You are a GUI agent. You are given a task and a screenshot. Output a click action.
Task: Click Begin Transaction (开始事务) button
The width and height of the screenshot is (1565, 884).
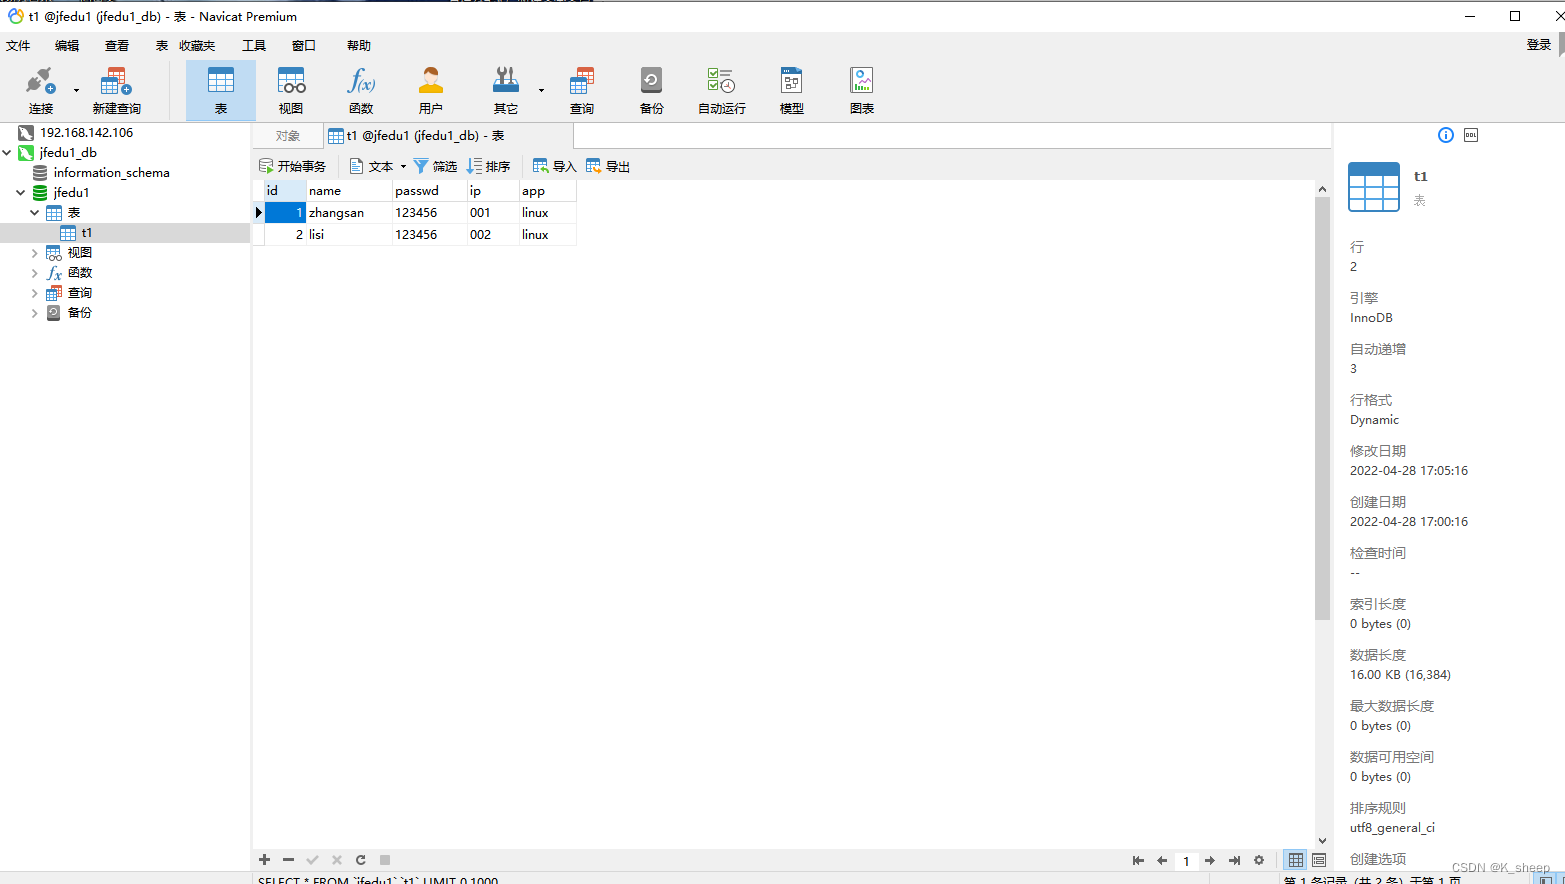click(x=292, y=167)
